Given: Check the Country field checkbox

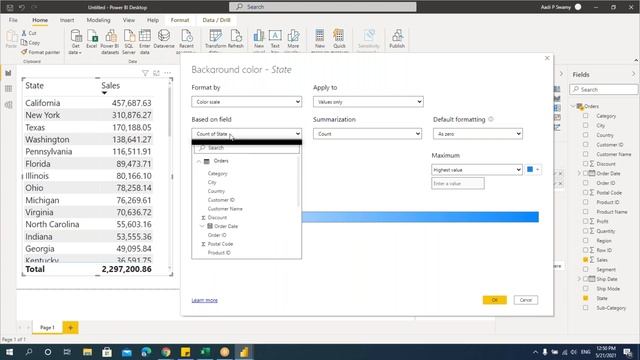Looking at the screenshot, I should [x=586, y=135].
